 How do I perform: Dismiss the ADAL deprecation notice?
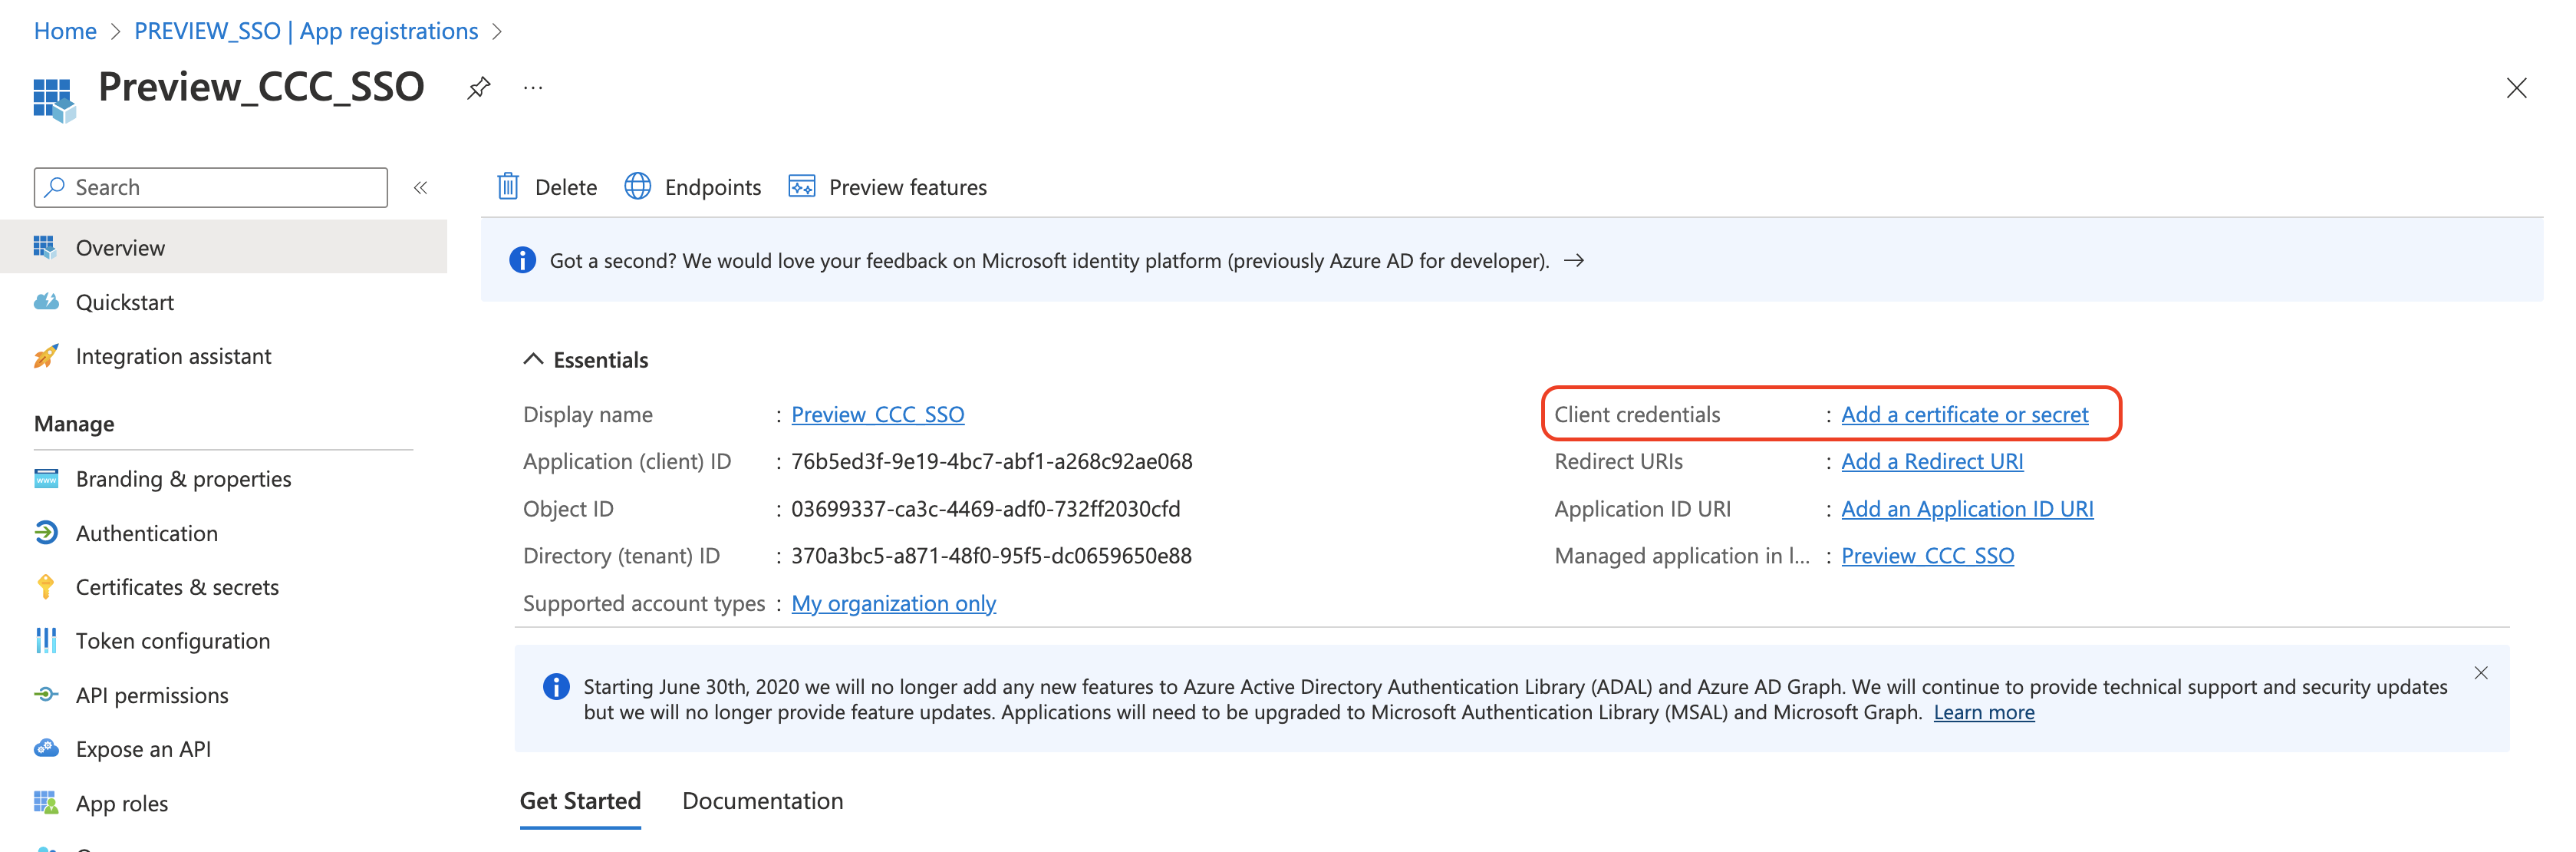click(x=2480, y=673)
